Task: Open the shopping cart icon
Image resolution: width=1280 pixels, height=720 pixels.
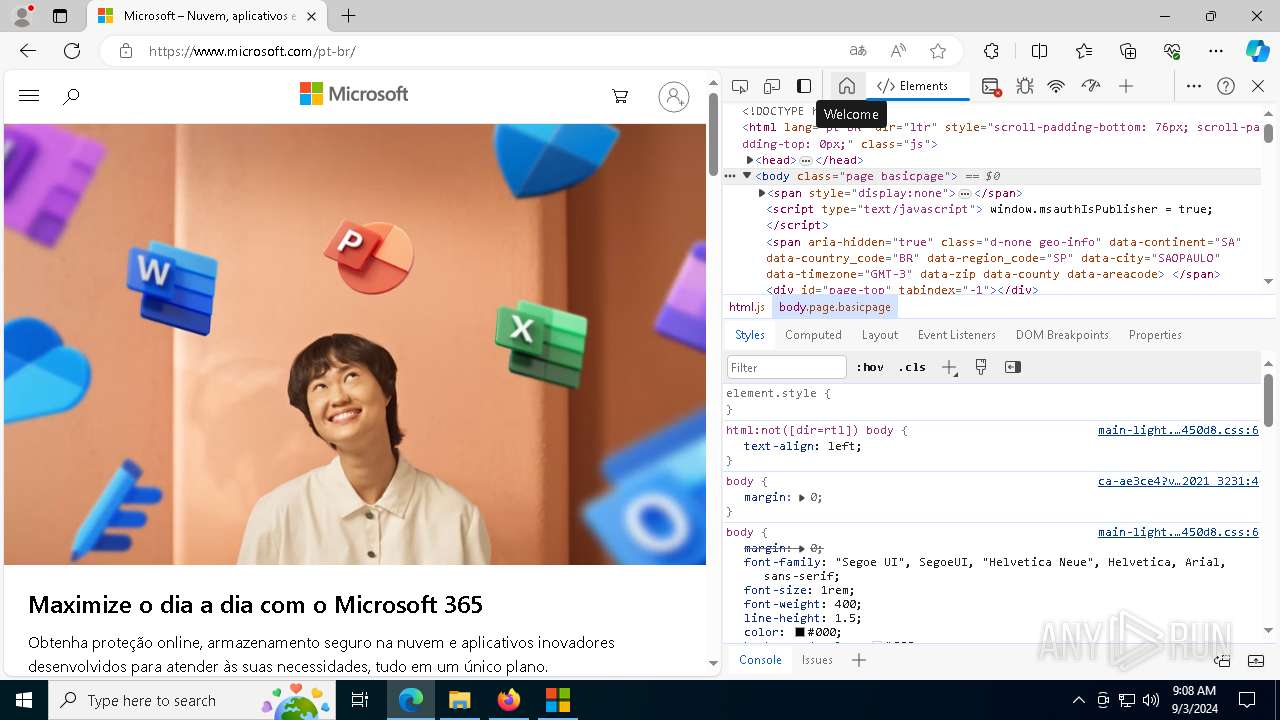Action: pyautogui.click(x=620, y=96)
